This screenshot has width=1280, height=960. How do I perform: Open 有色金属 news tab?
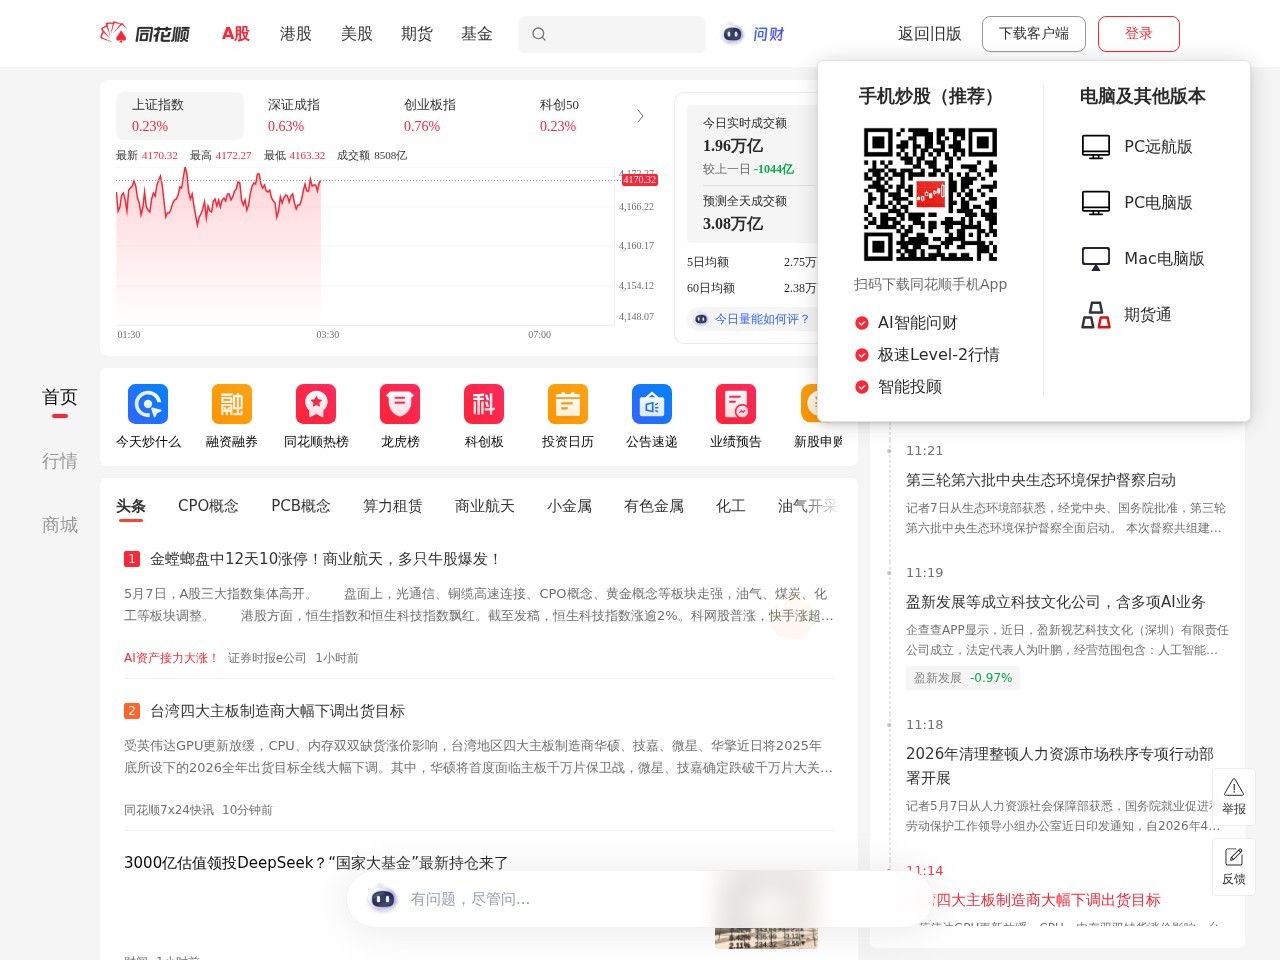coord(654,506)
